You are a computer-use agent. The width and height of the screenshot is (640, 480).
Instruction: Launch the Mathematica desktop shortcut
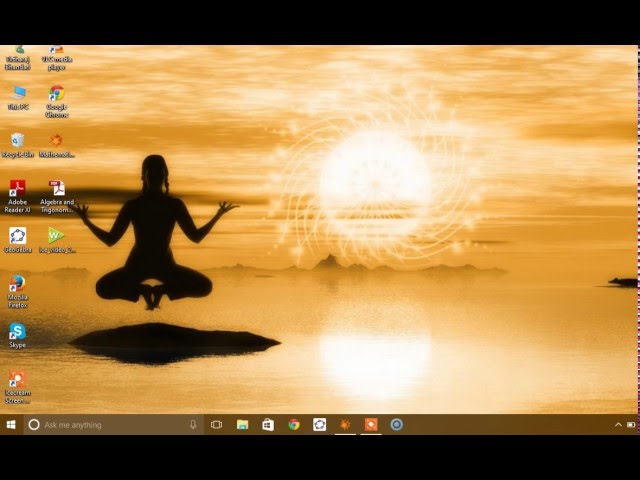click(57, 145)
